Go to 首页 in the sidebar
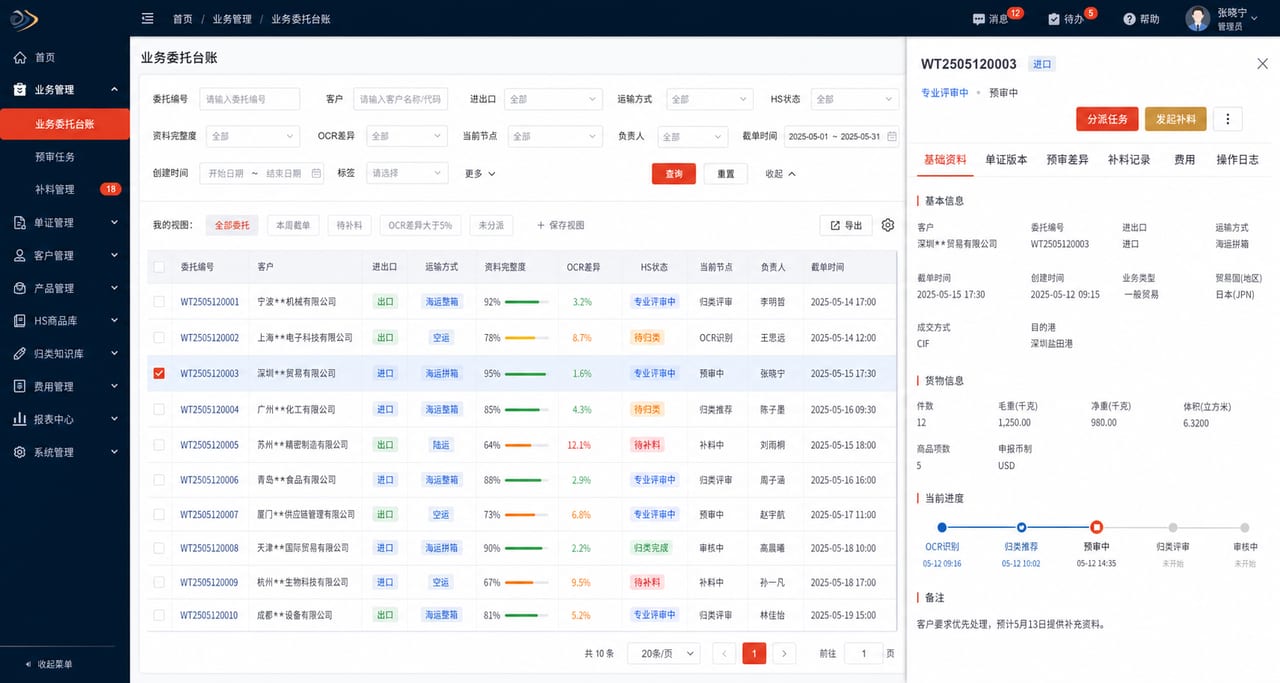 click(x=45, y=58)
